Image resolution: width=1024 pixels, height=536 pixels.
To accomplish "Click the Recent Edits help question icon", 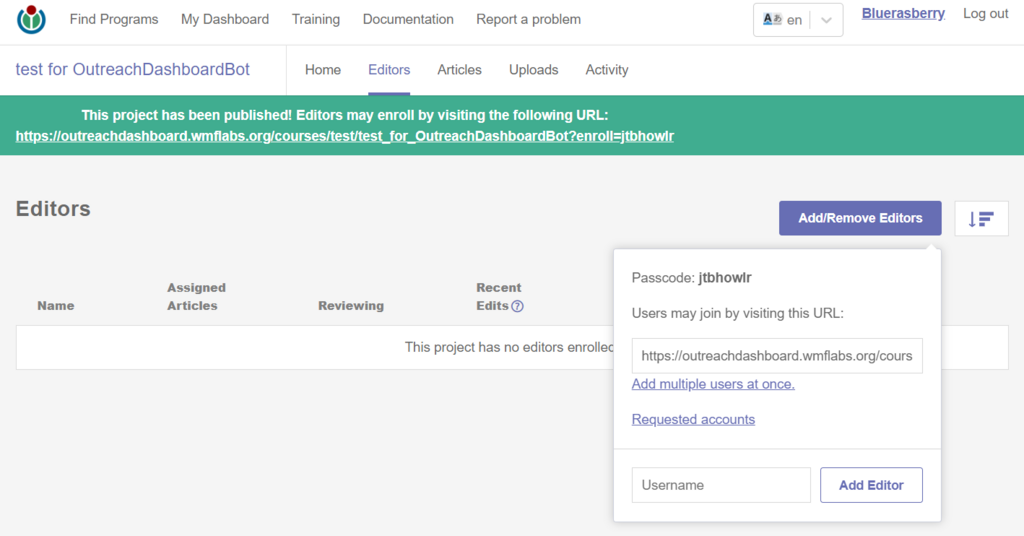I will tap(517, 306).
